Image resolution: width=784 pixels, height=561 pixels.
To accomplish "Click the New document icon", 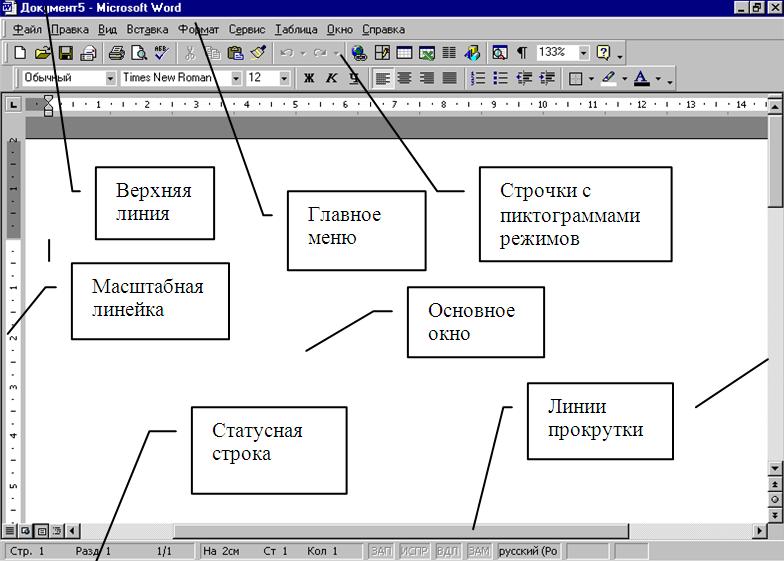I will pos(20,53).
